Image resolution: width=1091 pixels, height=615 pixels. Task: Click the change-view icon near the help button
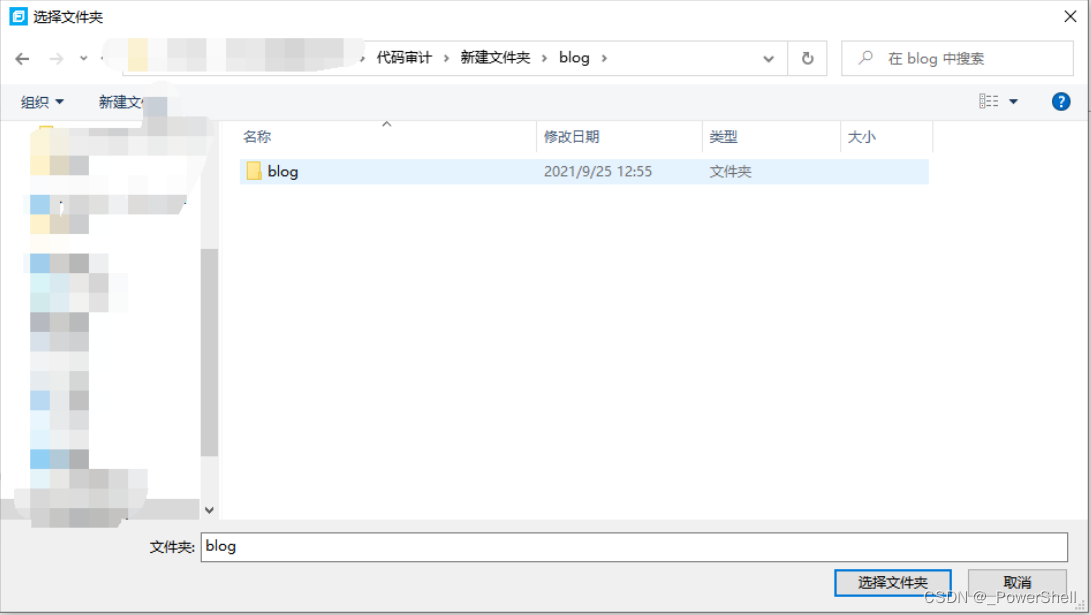point(989,100)
